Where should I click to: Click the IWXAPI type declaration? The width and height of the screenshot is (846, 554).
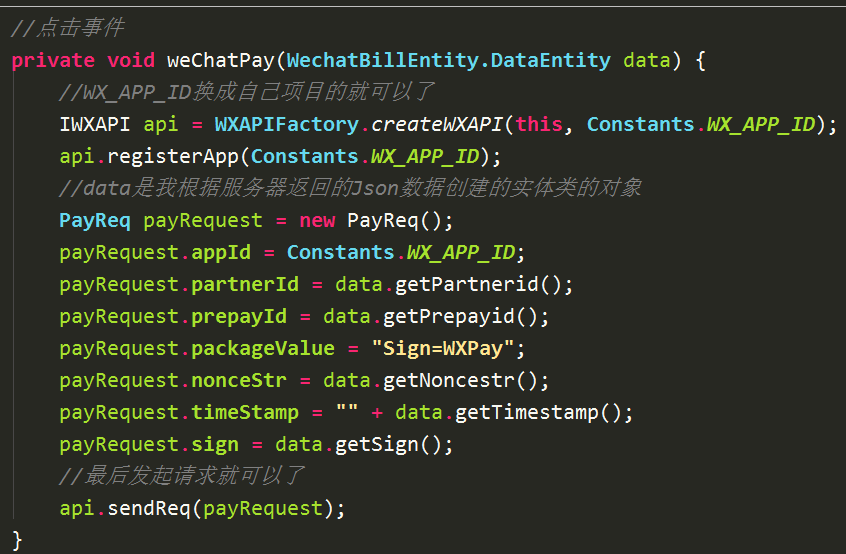tap(95, 125)
